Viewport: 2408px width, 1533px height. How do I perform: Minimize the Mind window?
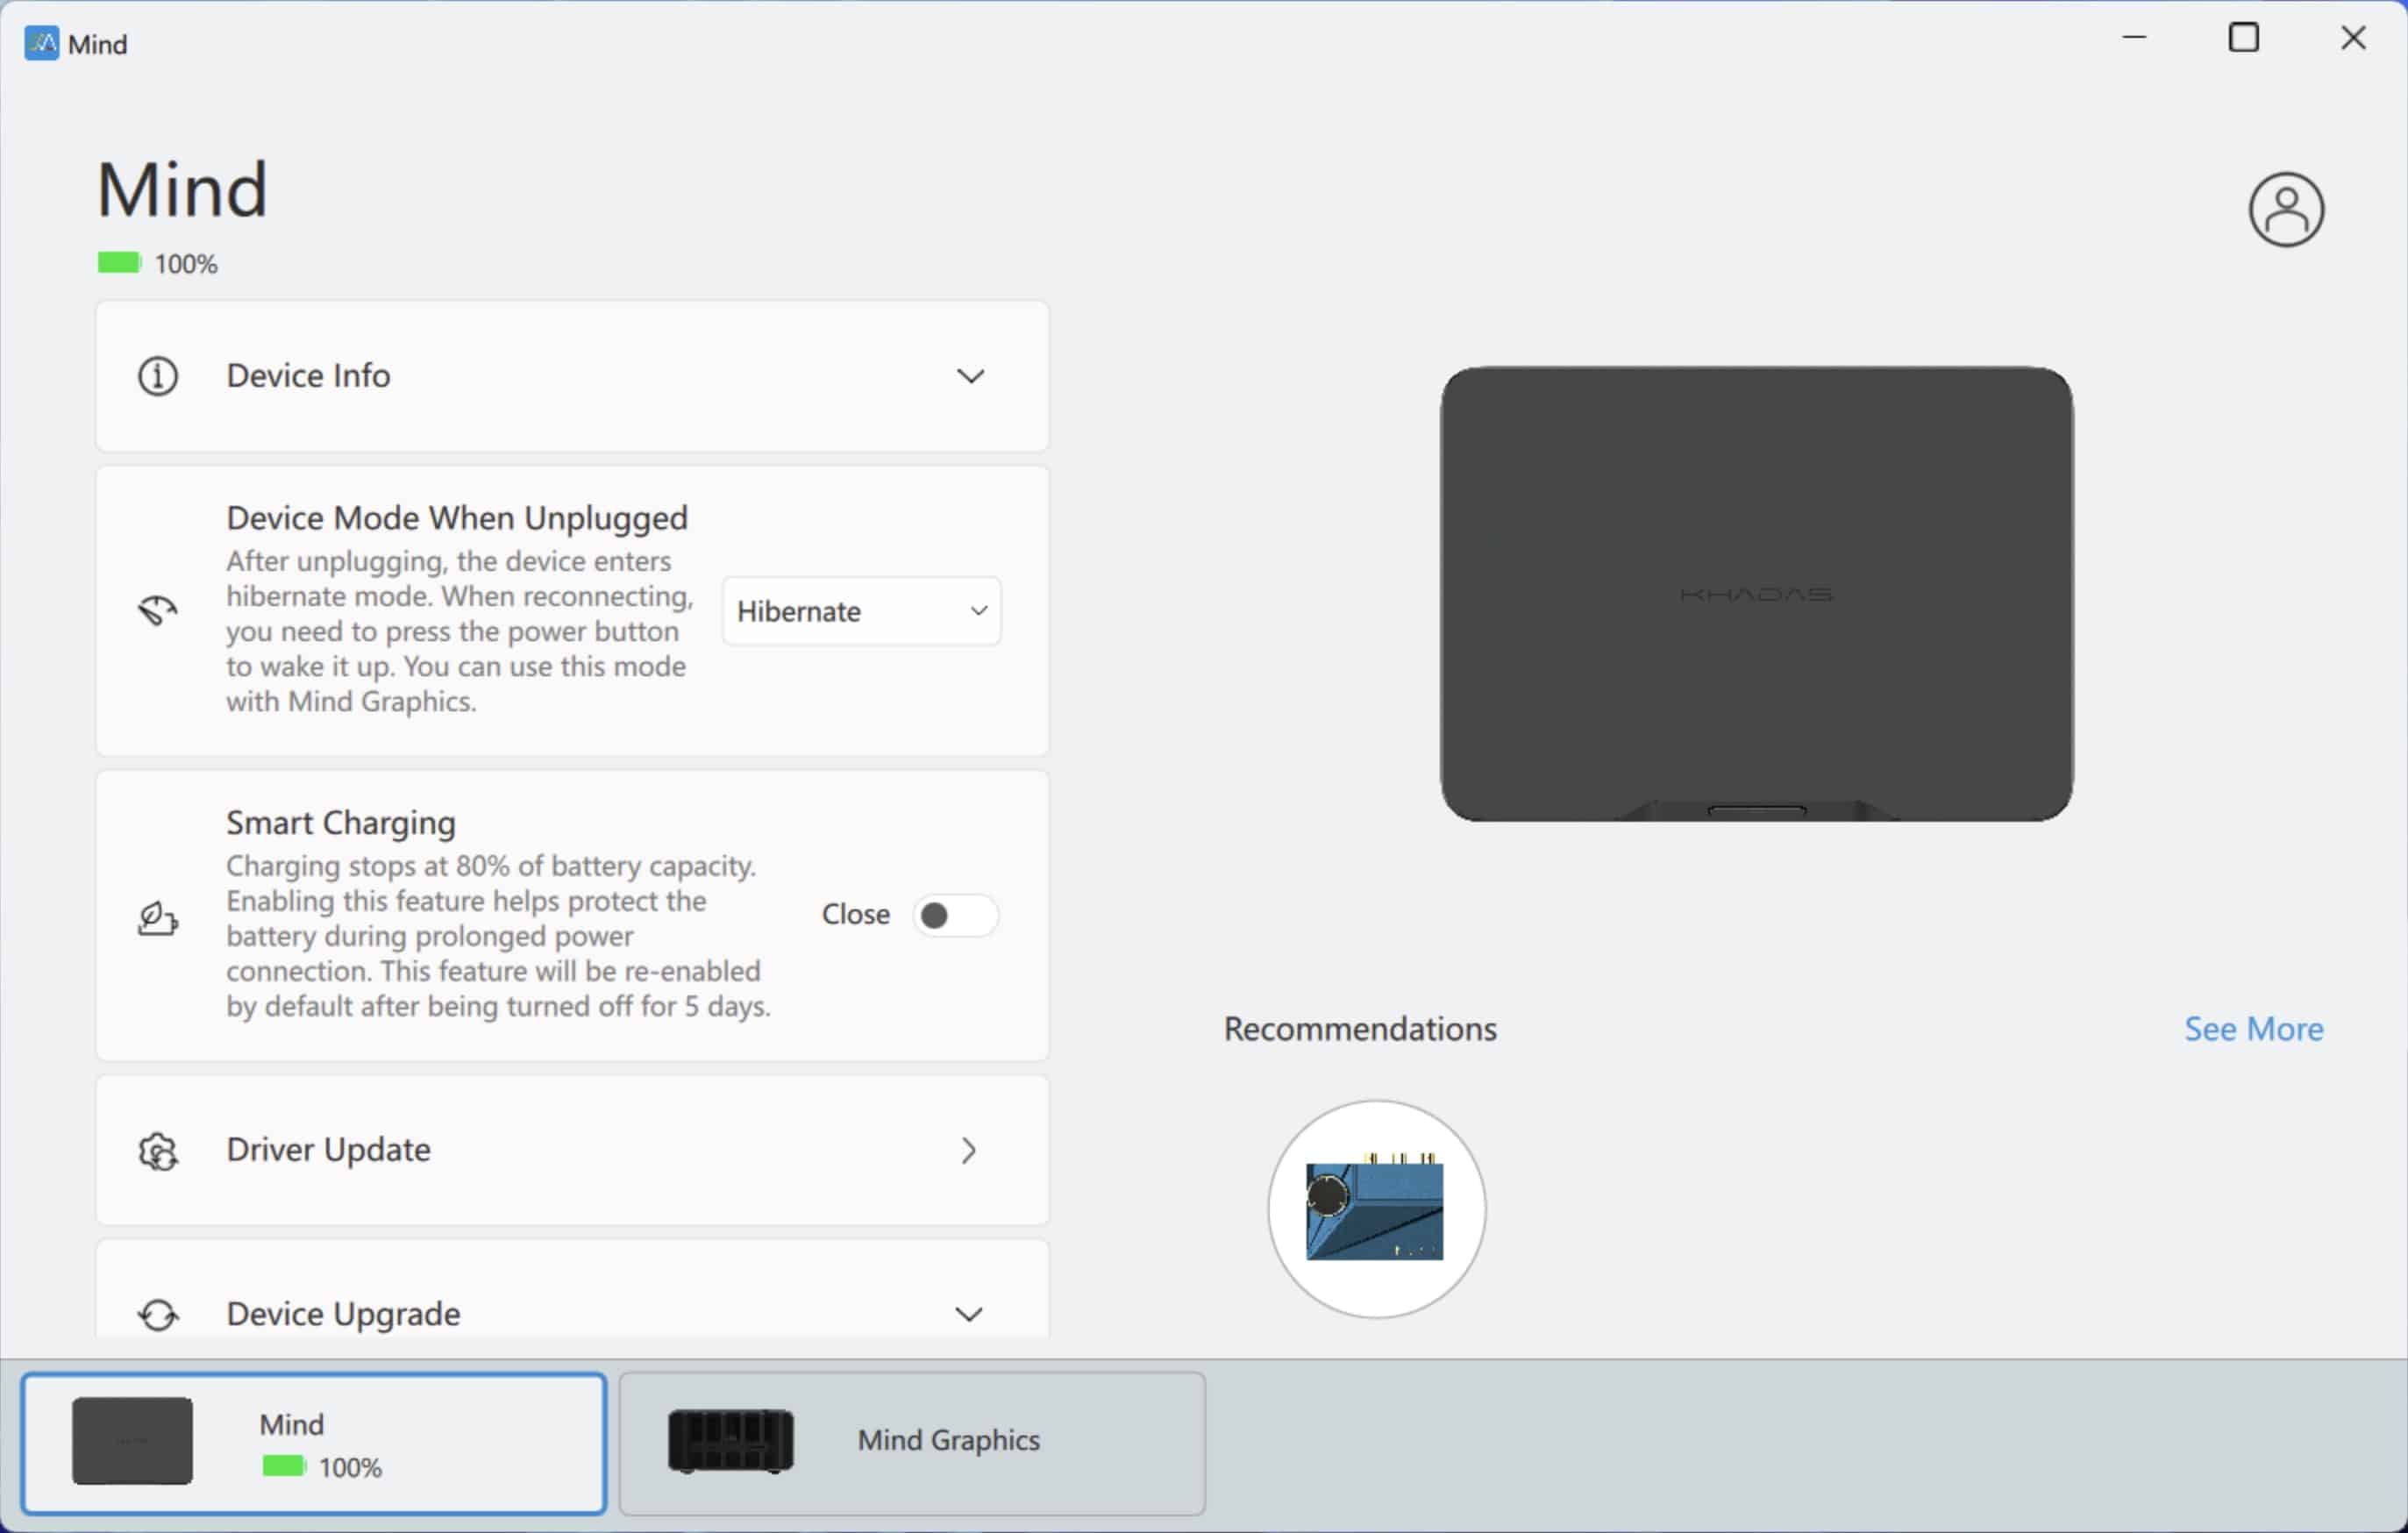pos(2134,37)
